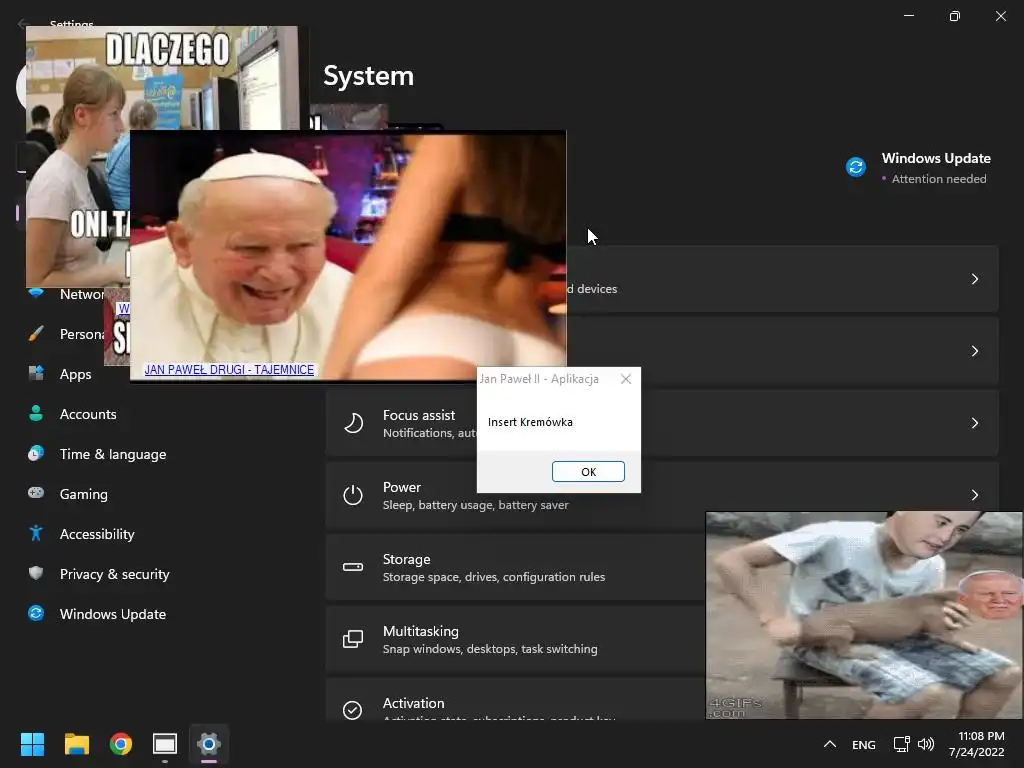This screenshot has height=768, width=1024.
Task: Open Windows Update in the sidebar
Action: [112, 614]
